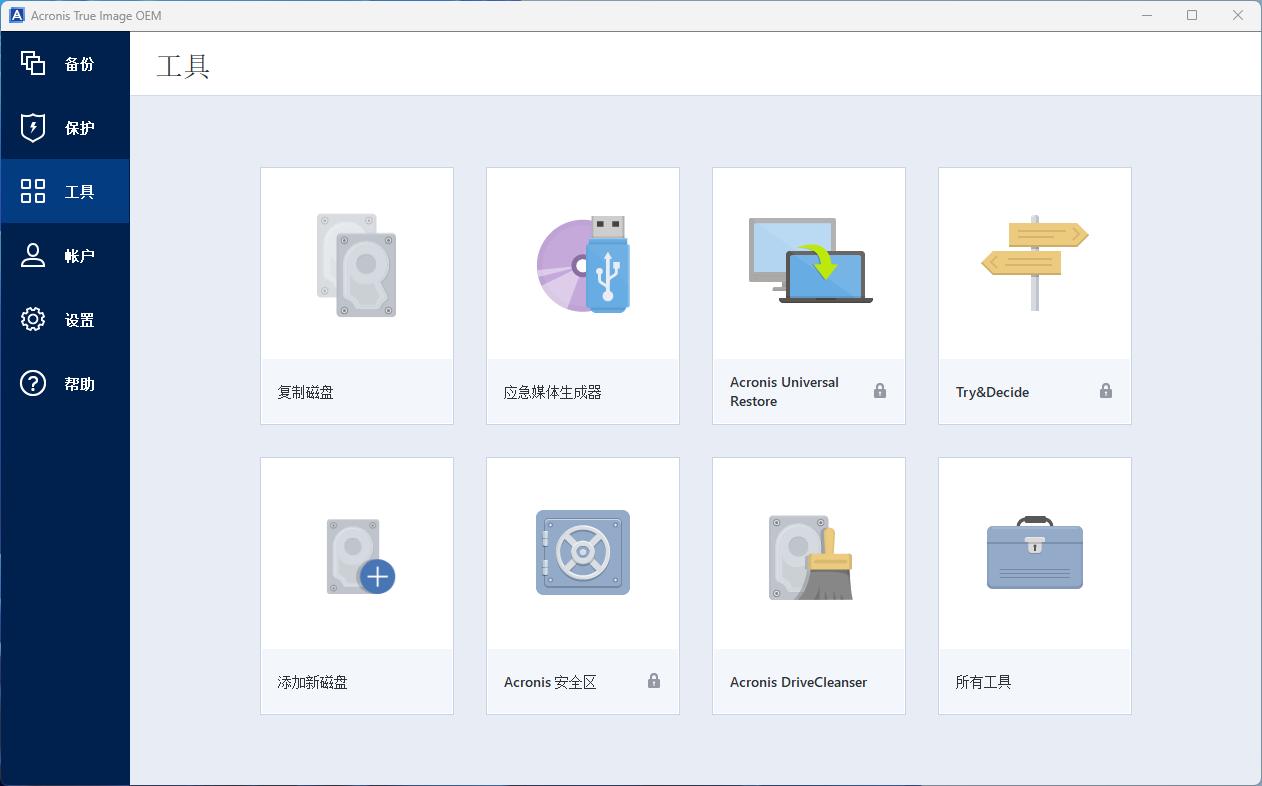Click the lock icon on Acronis 安全区

[654, 682]
